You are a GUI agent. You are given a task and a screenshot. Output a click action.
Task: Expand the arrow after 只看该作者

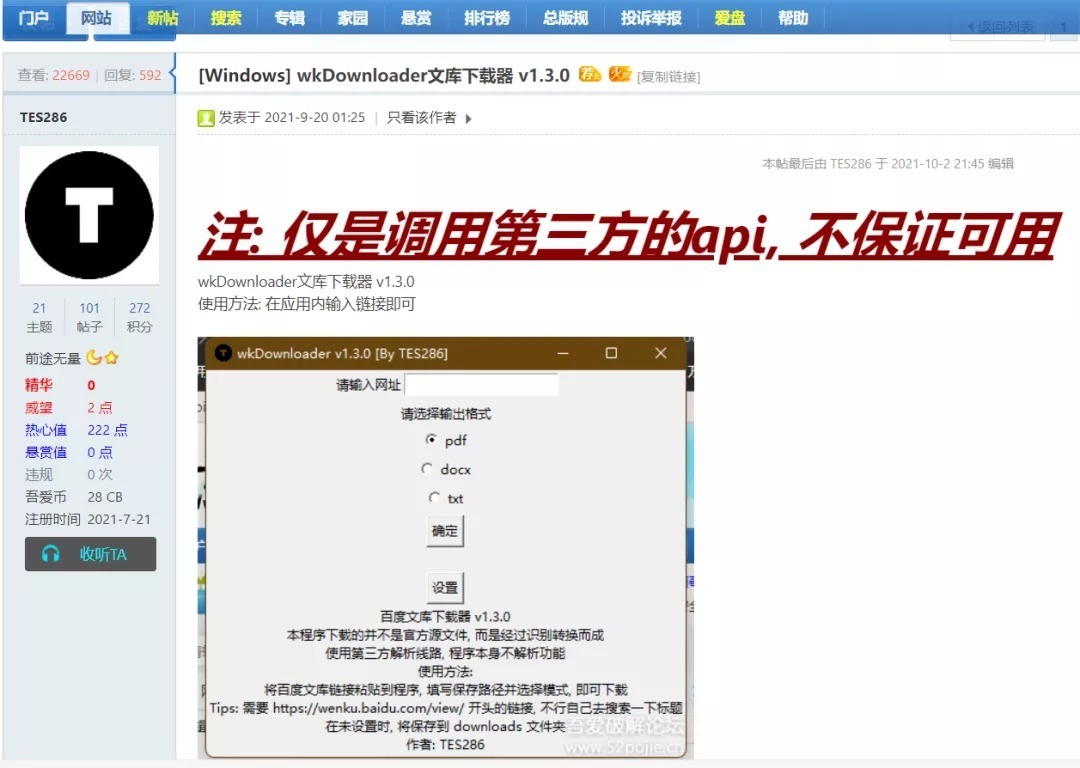[468, 118]
